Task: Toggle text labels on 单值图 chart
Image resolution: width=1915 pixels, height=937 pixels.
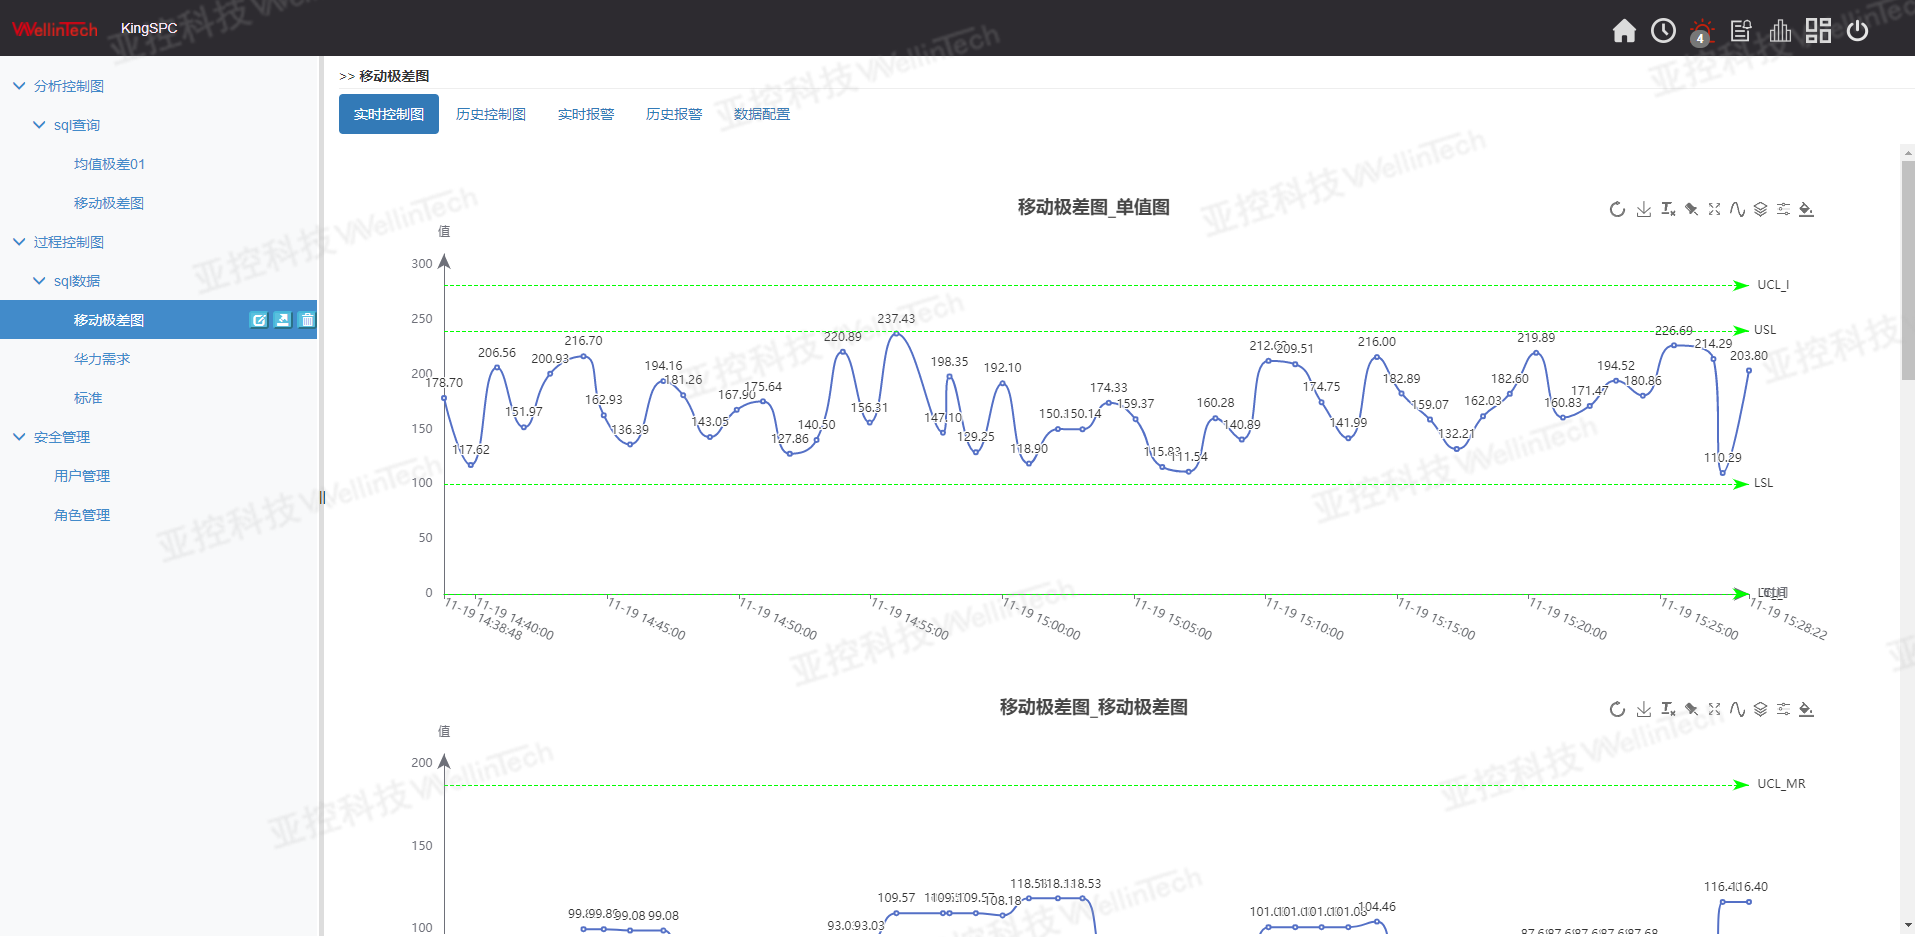Action: click(x=1668, y=209)
